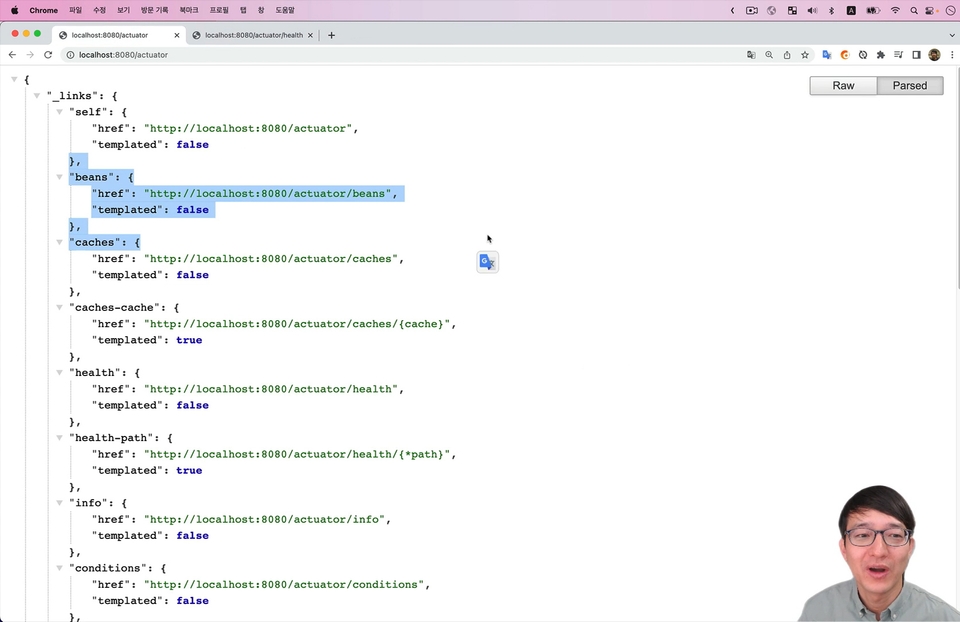The width and height of the screenshot is (960, 622).
Task: Collapse the "self" node
Action: (59, 111)
